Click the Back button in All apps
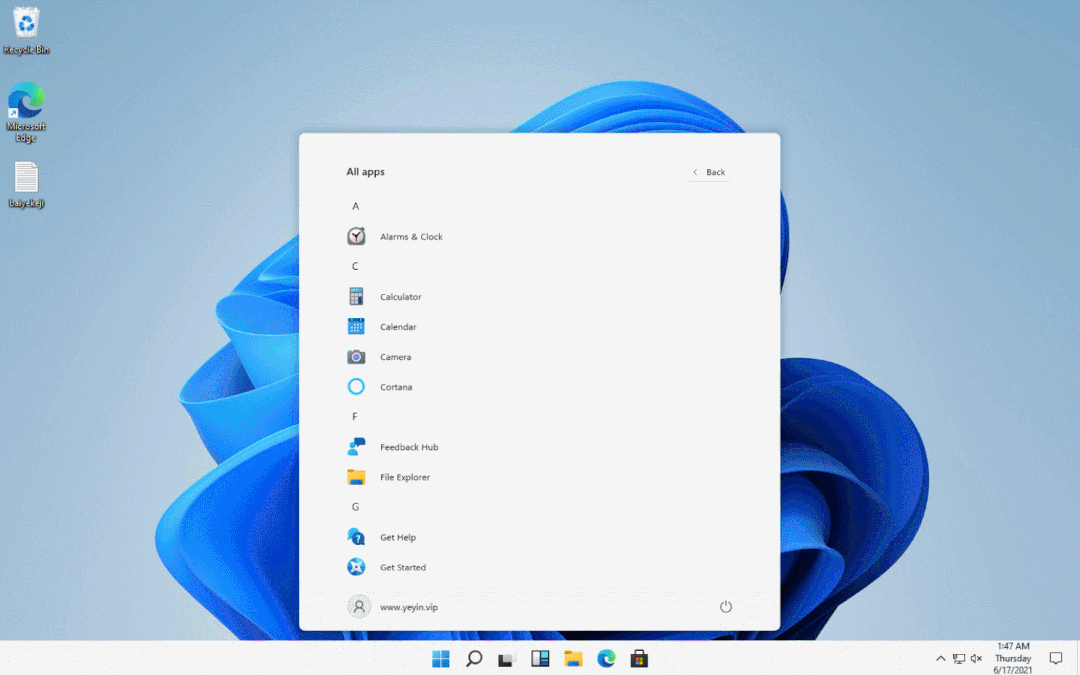 coord(709,171)
